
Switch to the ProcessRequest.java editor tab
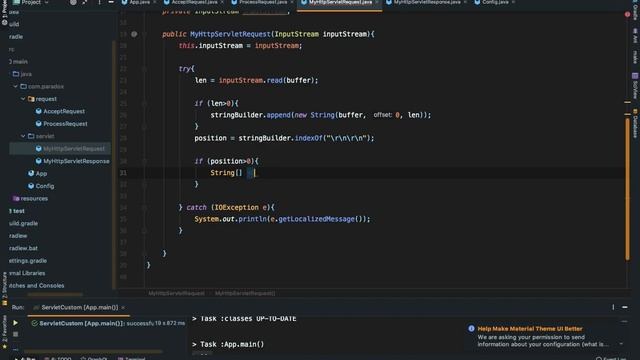pyautogui.click(x=262, y=2)
